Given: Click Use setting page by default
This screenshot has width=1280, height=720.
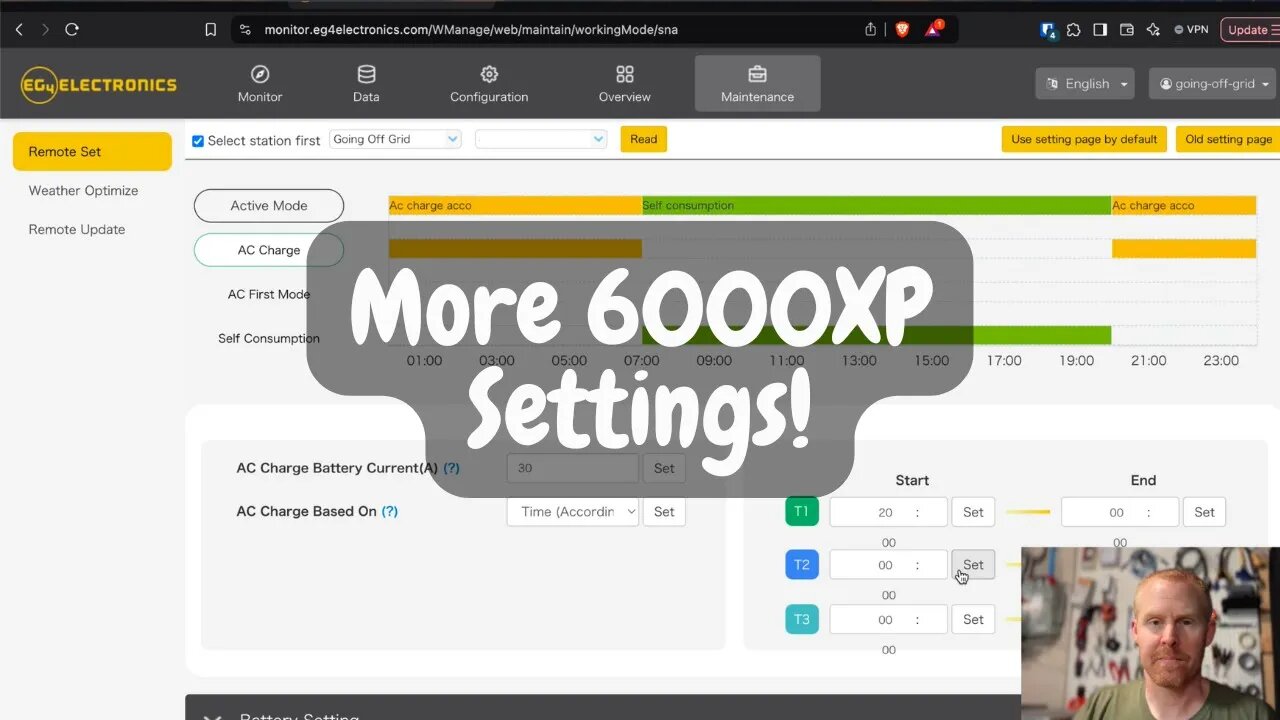Looking at the screenshot, I should [1084, 139].
